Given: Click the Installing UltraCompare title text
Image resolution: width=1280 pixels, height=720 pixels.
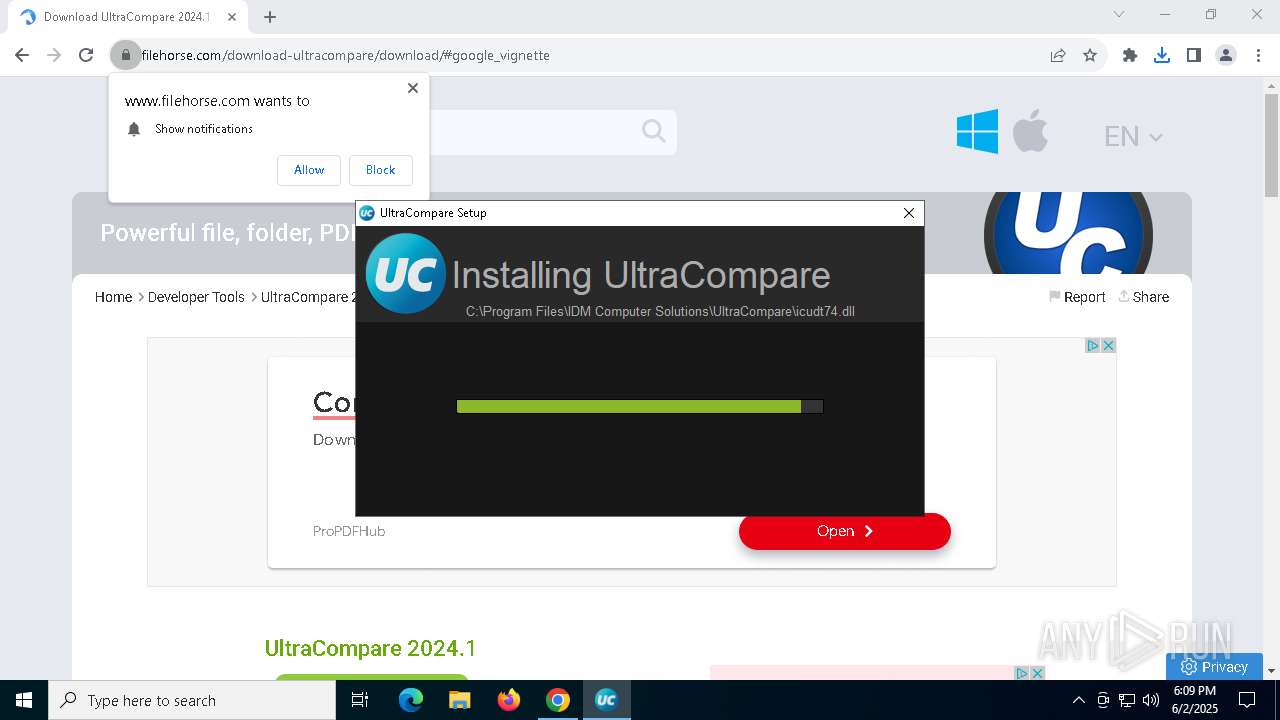Looking at the screenshot, I should [x=641, y=275].
